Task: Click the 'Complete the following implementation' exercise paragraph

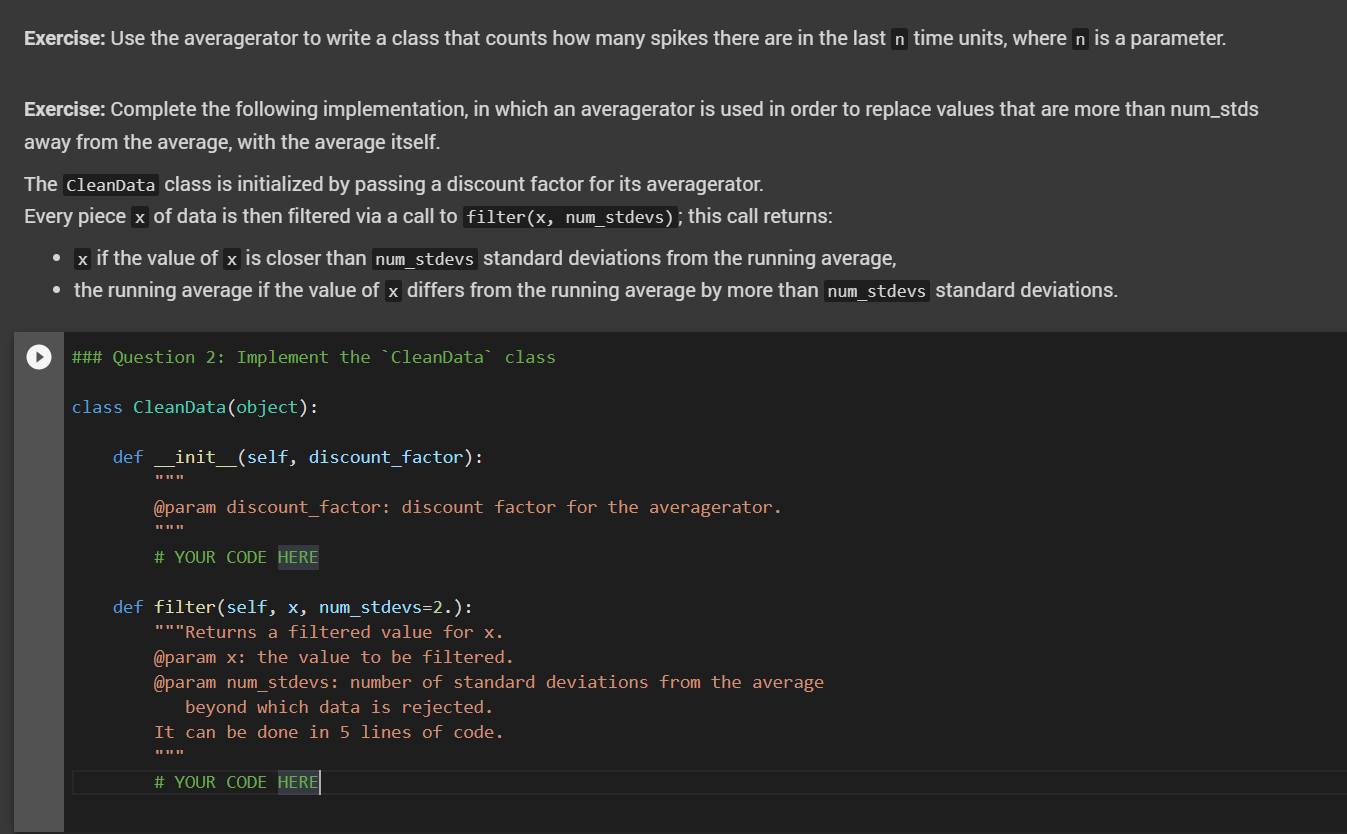Action: click(x=641, y=125)
